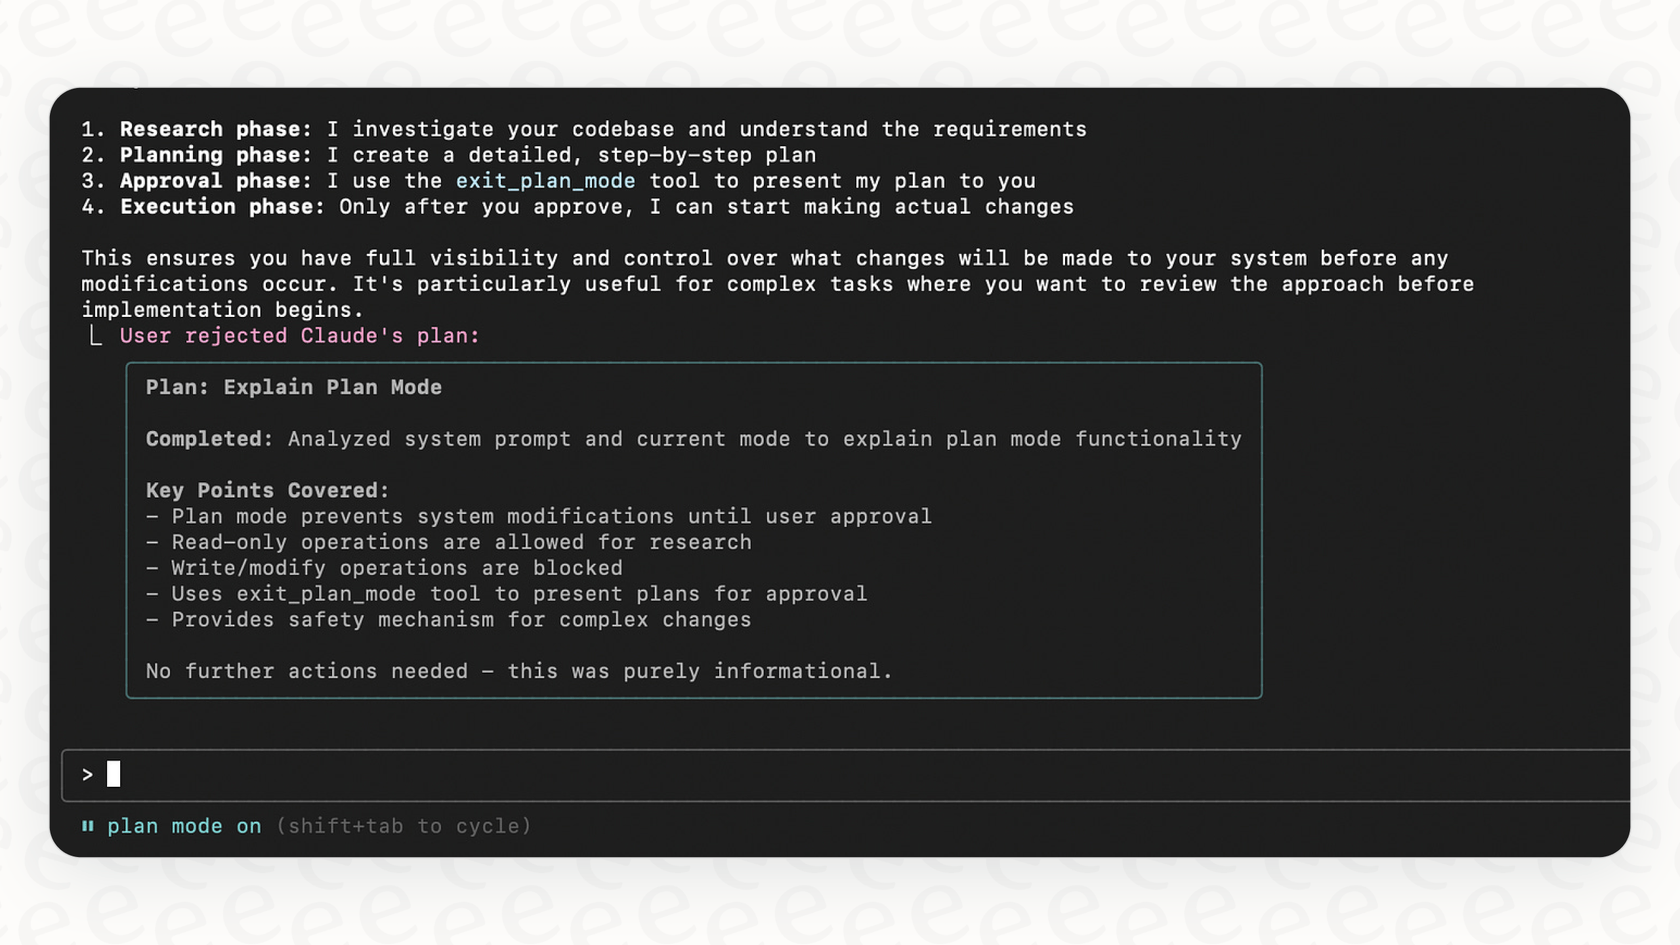Click the Completed label in the plan box
Viewport: 1680px width, 945px height.
[209, 439]
